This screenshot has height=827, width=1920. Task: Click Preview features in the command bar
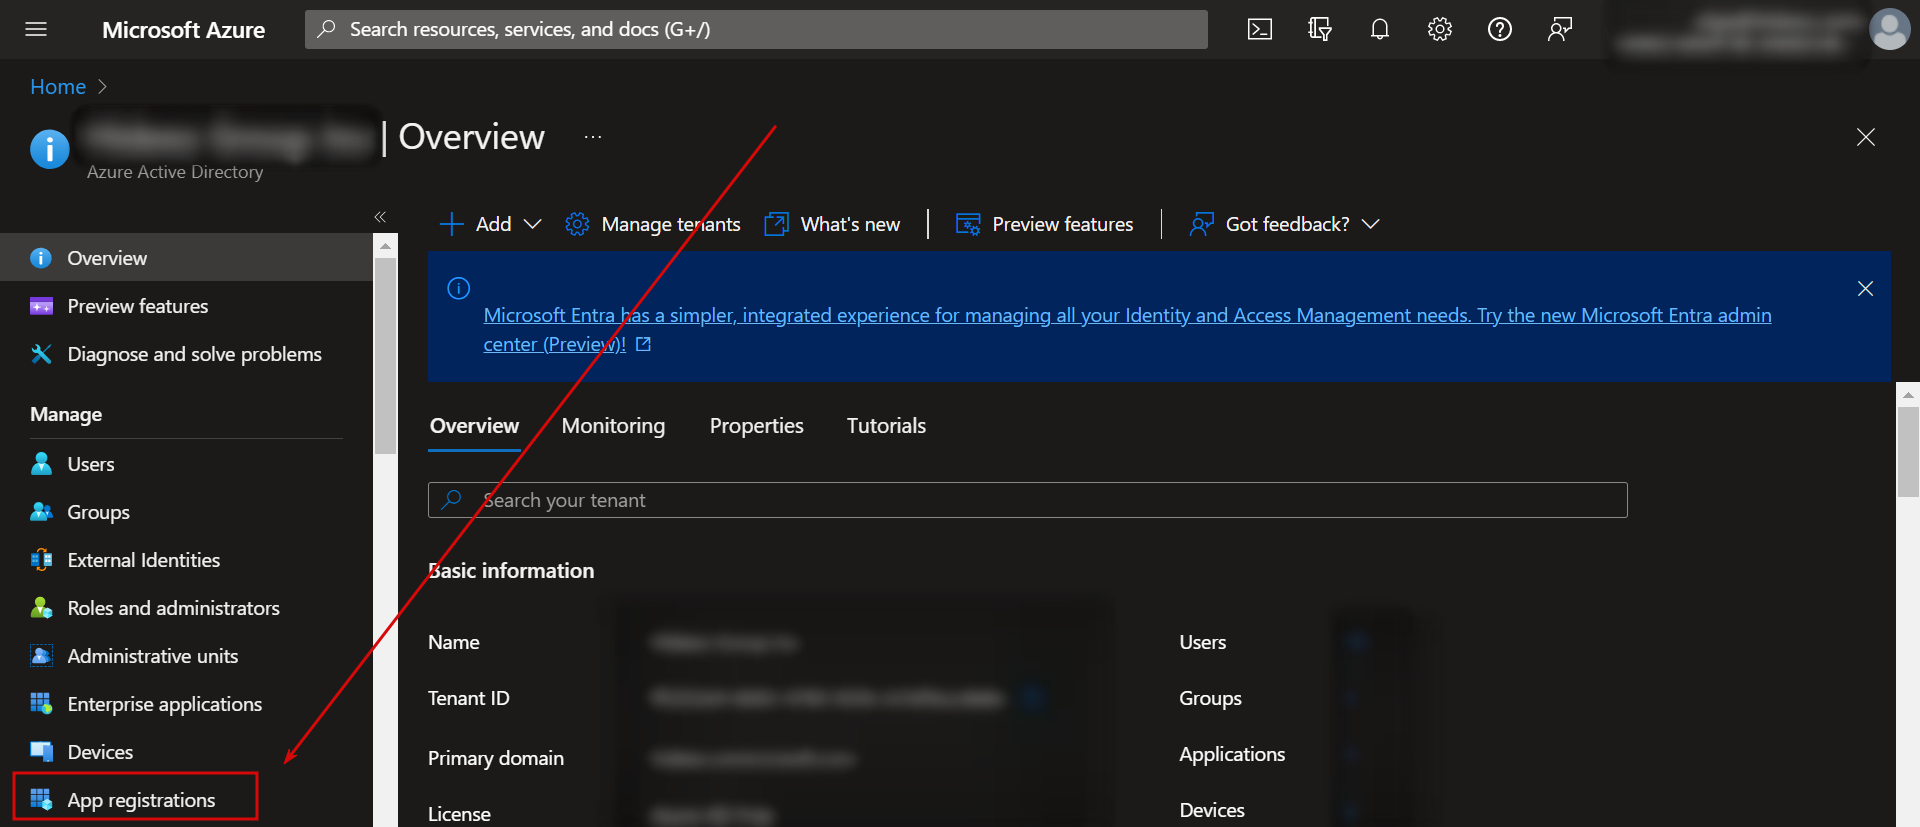point(1045,224)
